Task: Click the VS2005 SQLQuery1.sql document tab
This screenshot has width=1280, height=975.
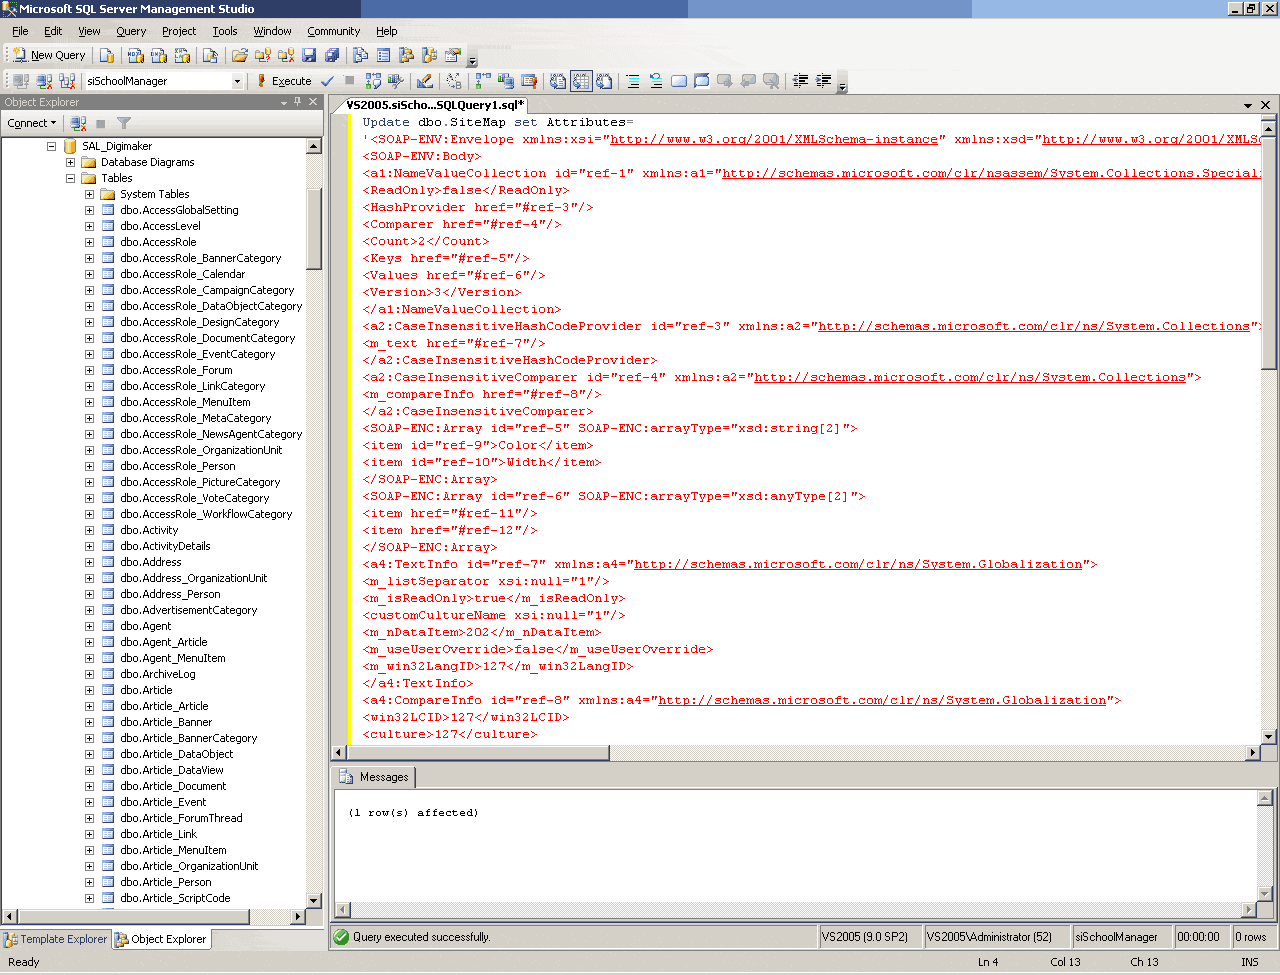Action: (x=436, y=105)
